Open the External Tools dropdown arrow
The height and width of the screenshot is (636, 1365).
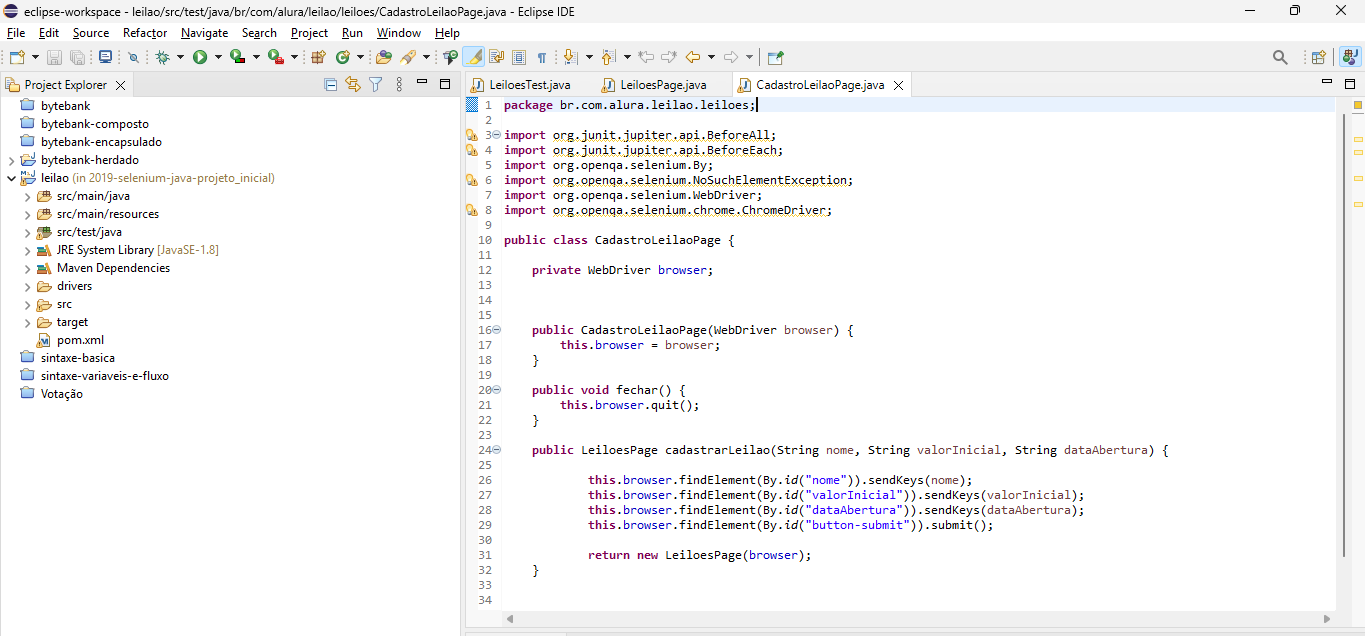(x=294, y=57)
